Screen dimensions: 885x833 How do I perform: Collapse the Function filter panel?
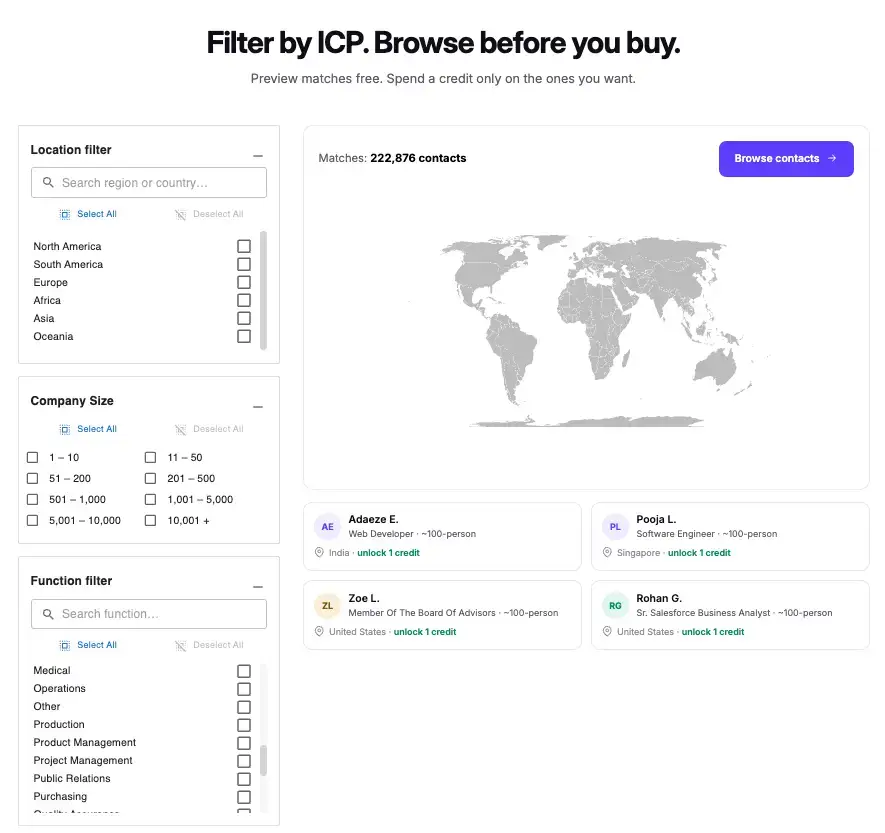(x=258, y=587)
